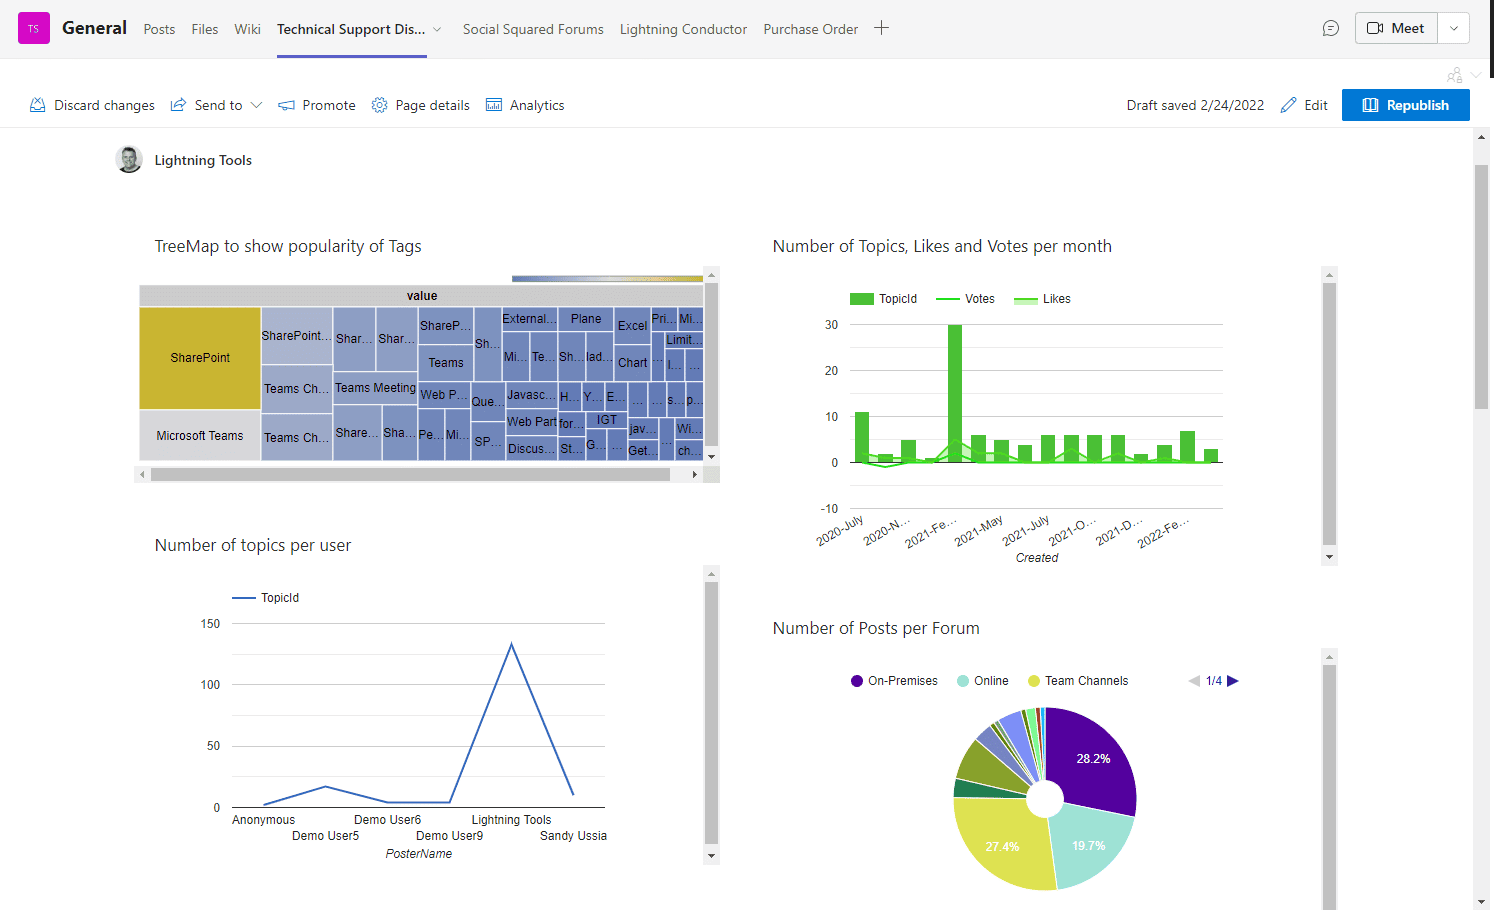View page Analytics via the chart icon

click(x=493, y=104)
